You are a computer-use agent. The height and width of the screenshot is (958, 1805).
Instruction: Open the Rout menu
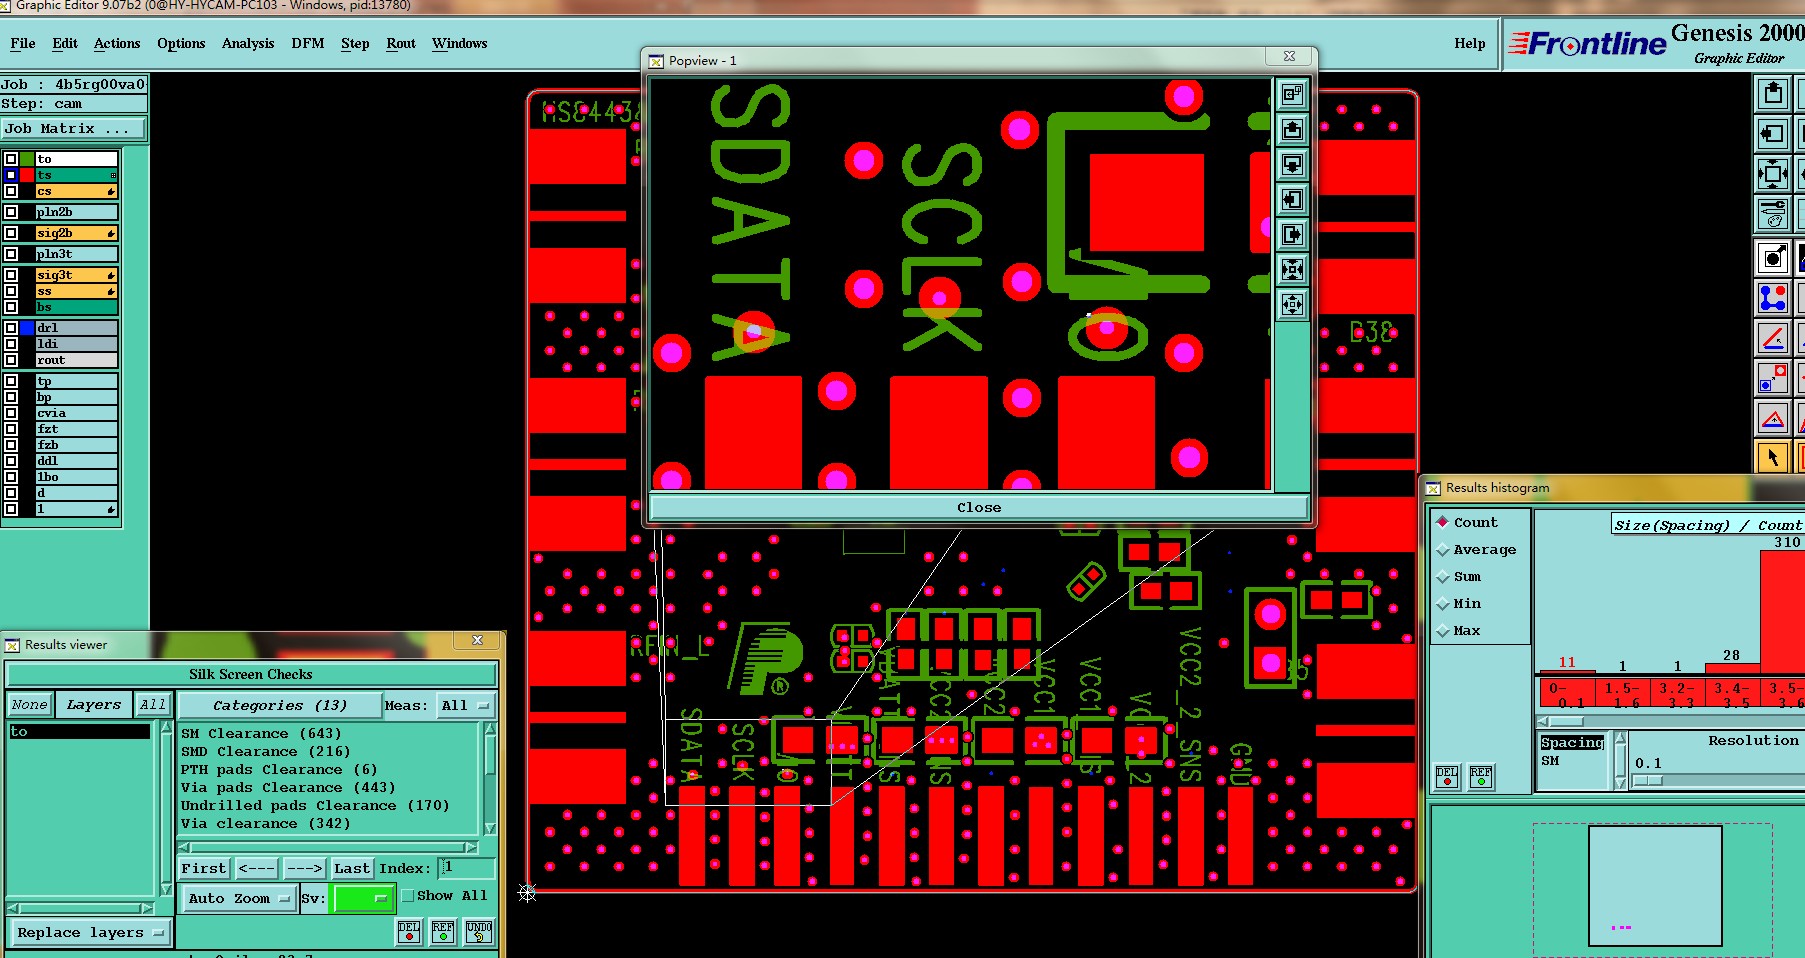401,43
